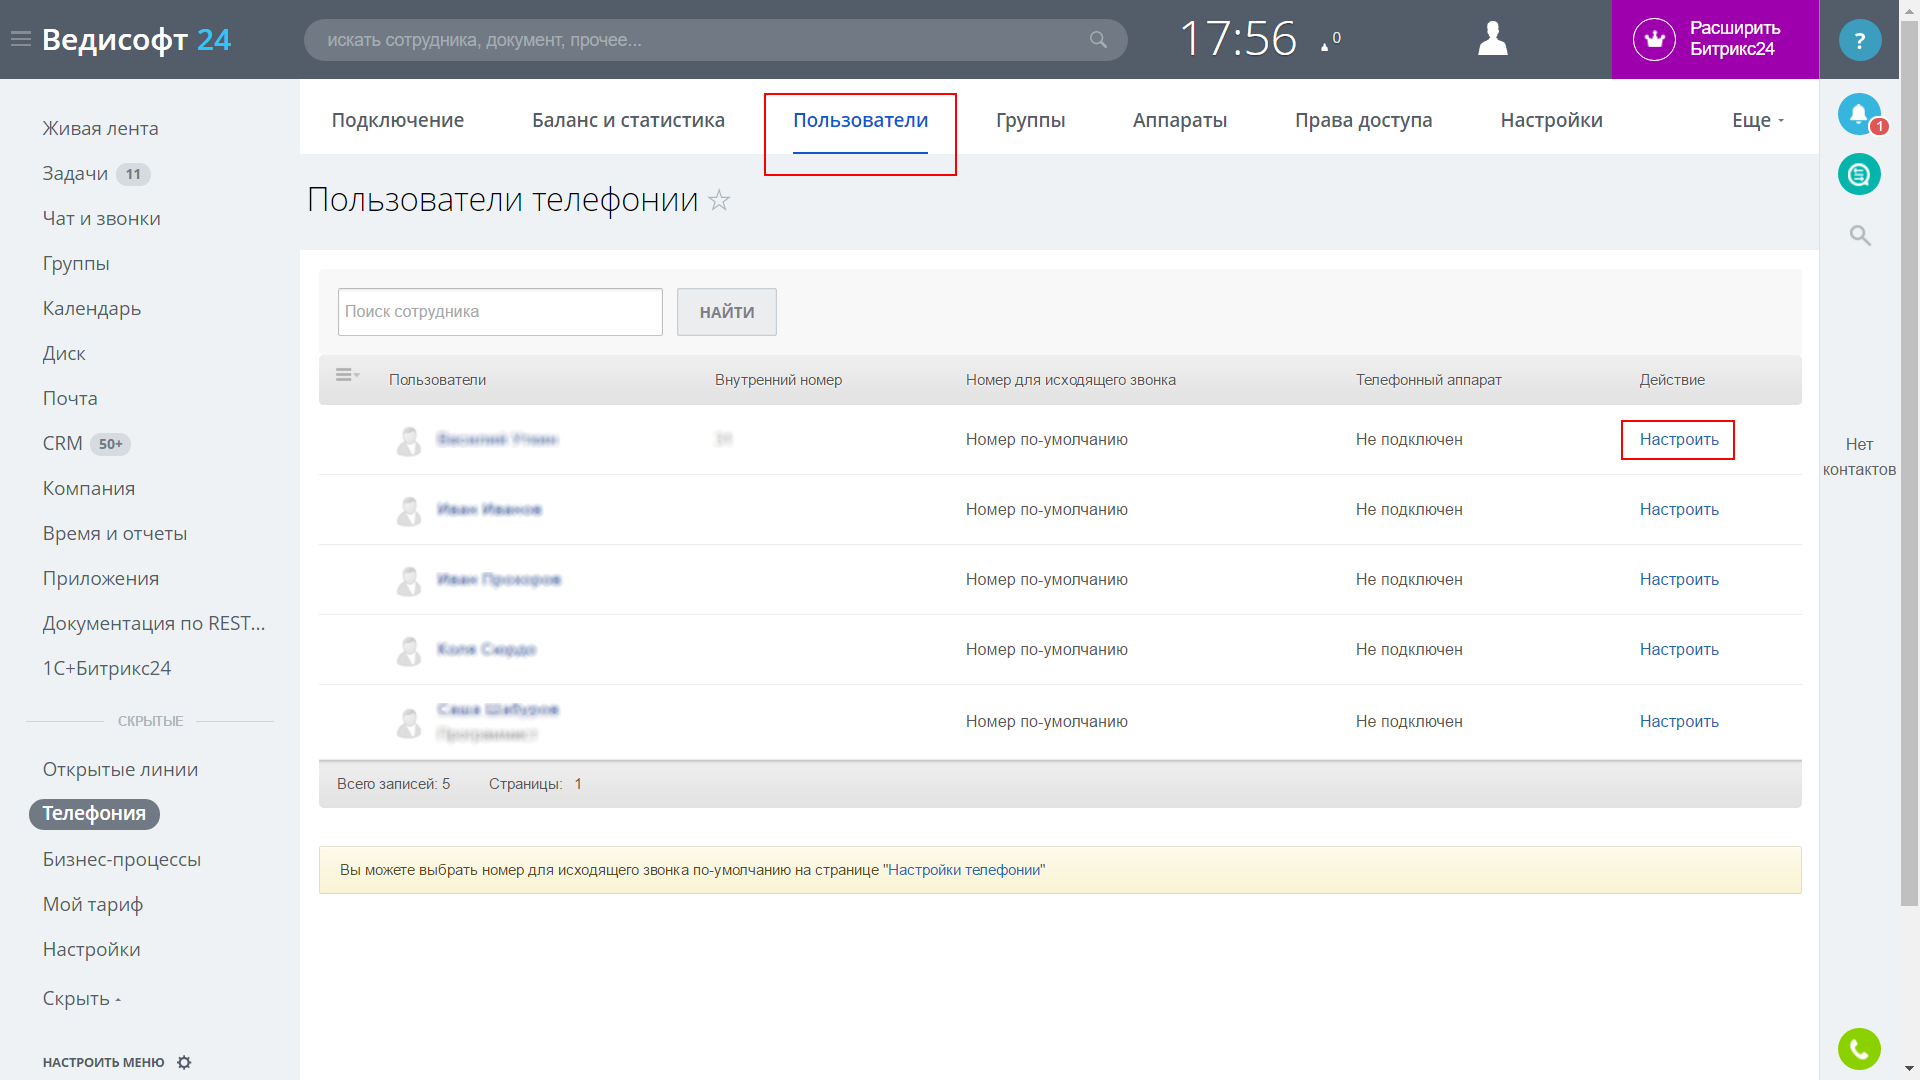Open the Группы tab
The image size is (1920, 1080).
(x=1030, y=120)
